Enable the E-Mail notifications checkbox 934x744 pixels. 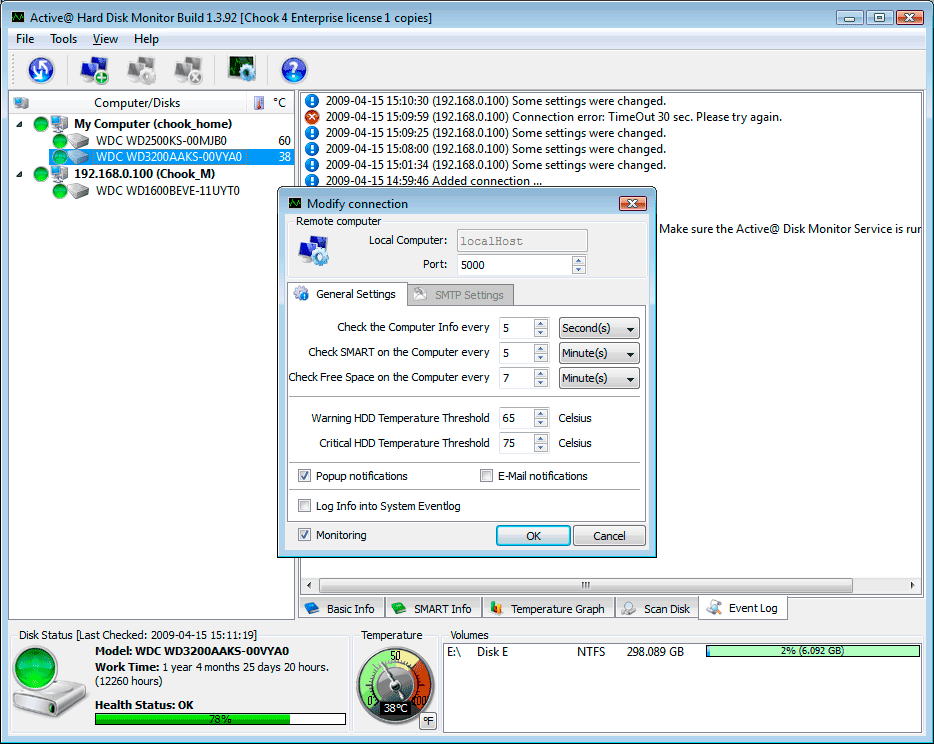486,475
